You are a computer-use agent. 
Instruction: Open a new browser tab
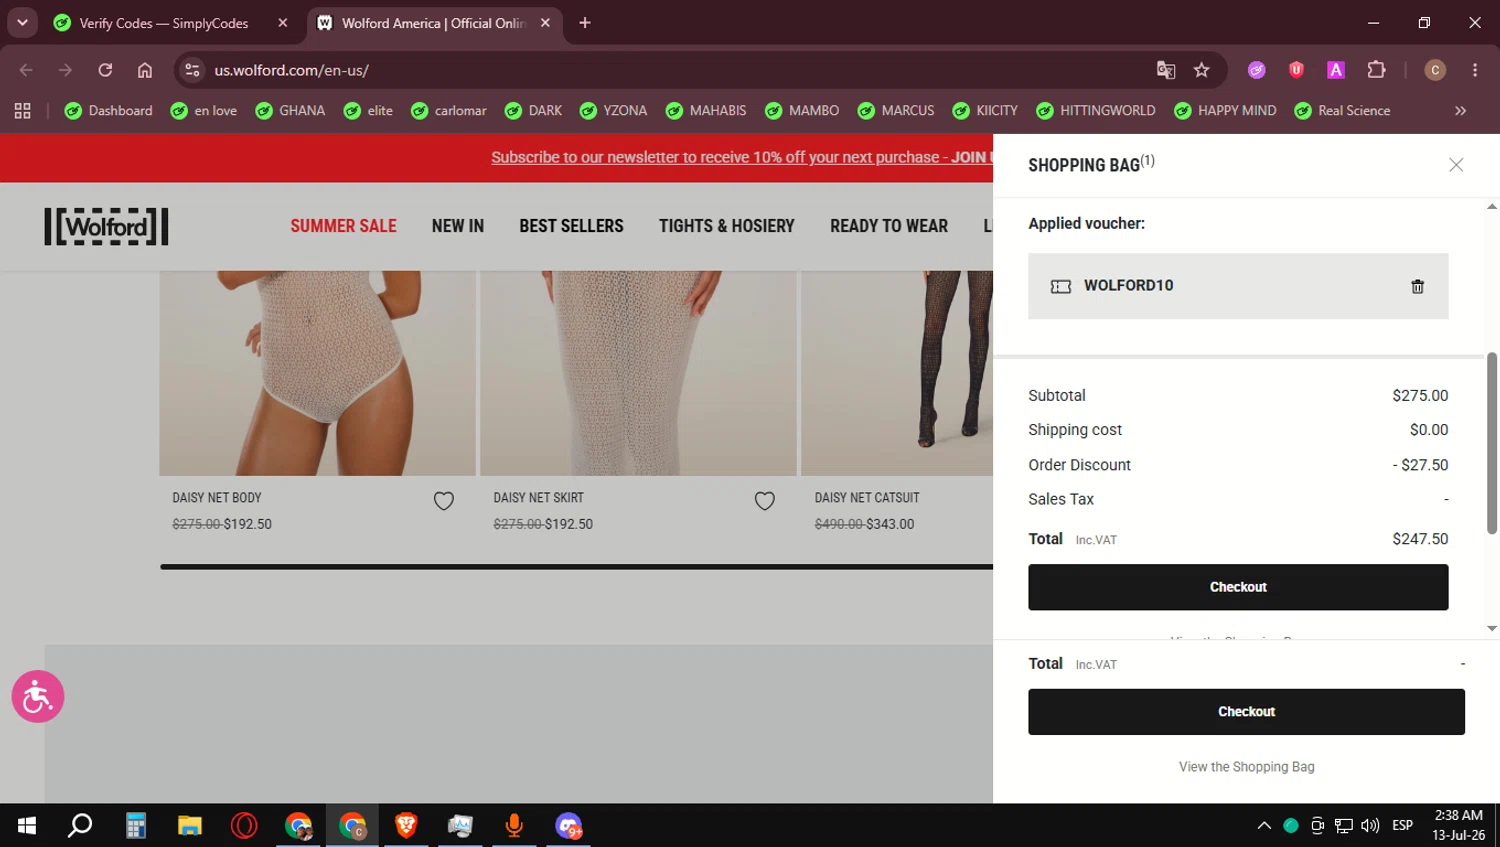coord(585,23)
